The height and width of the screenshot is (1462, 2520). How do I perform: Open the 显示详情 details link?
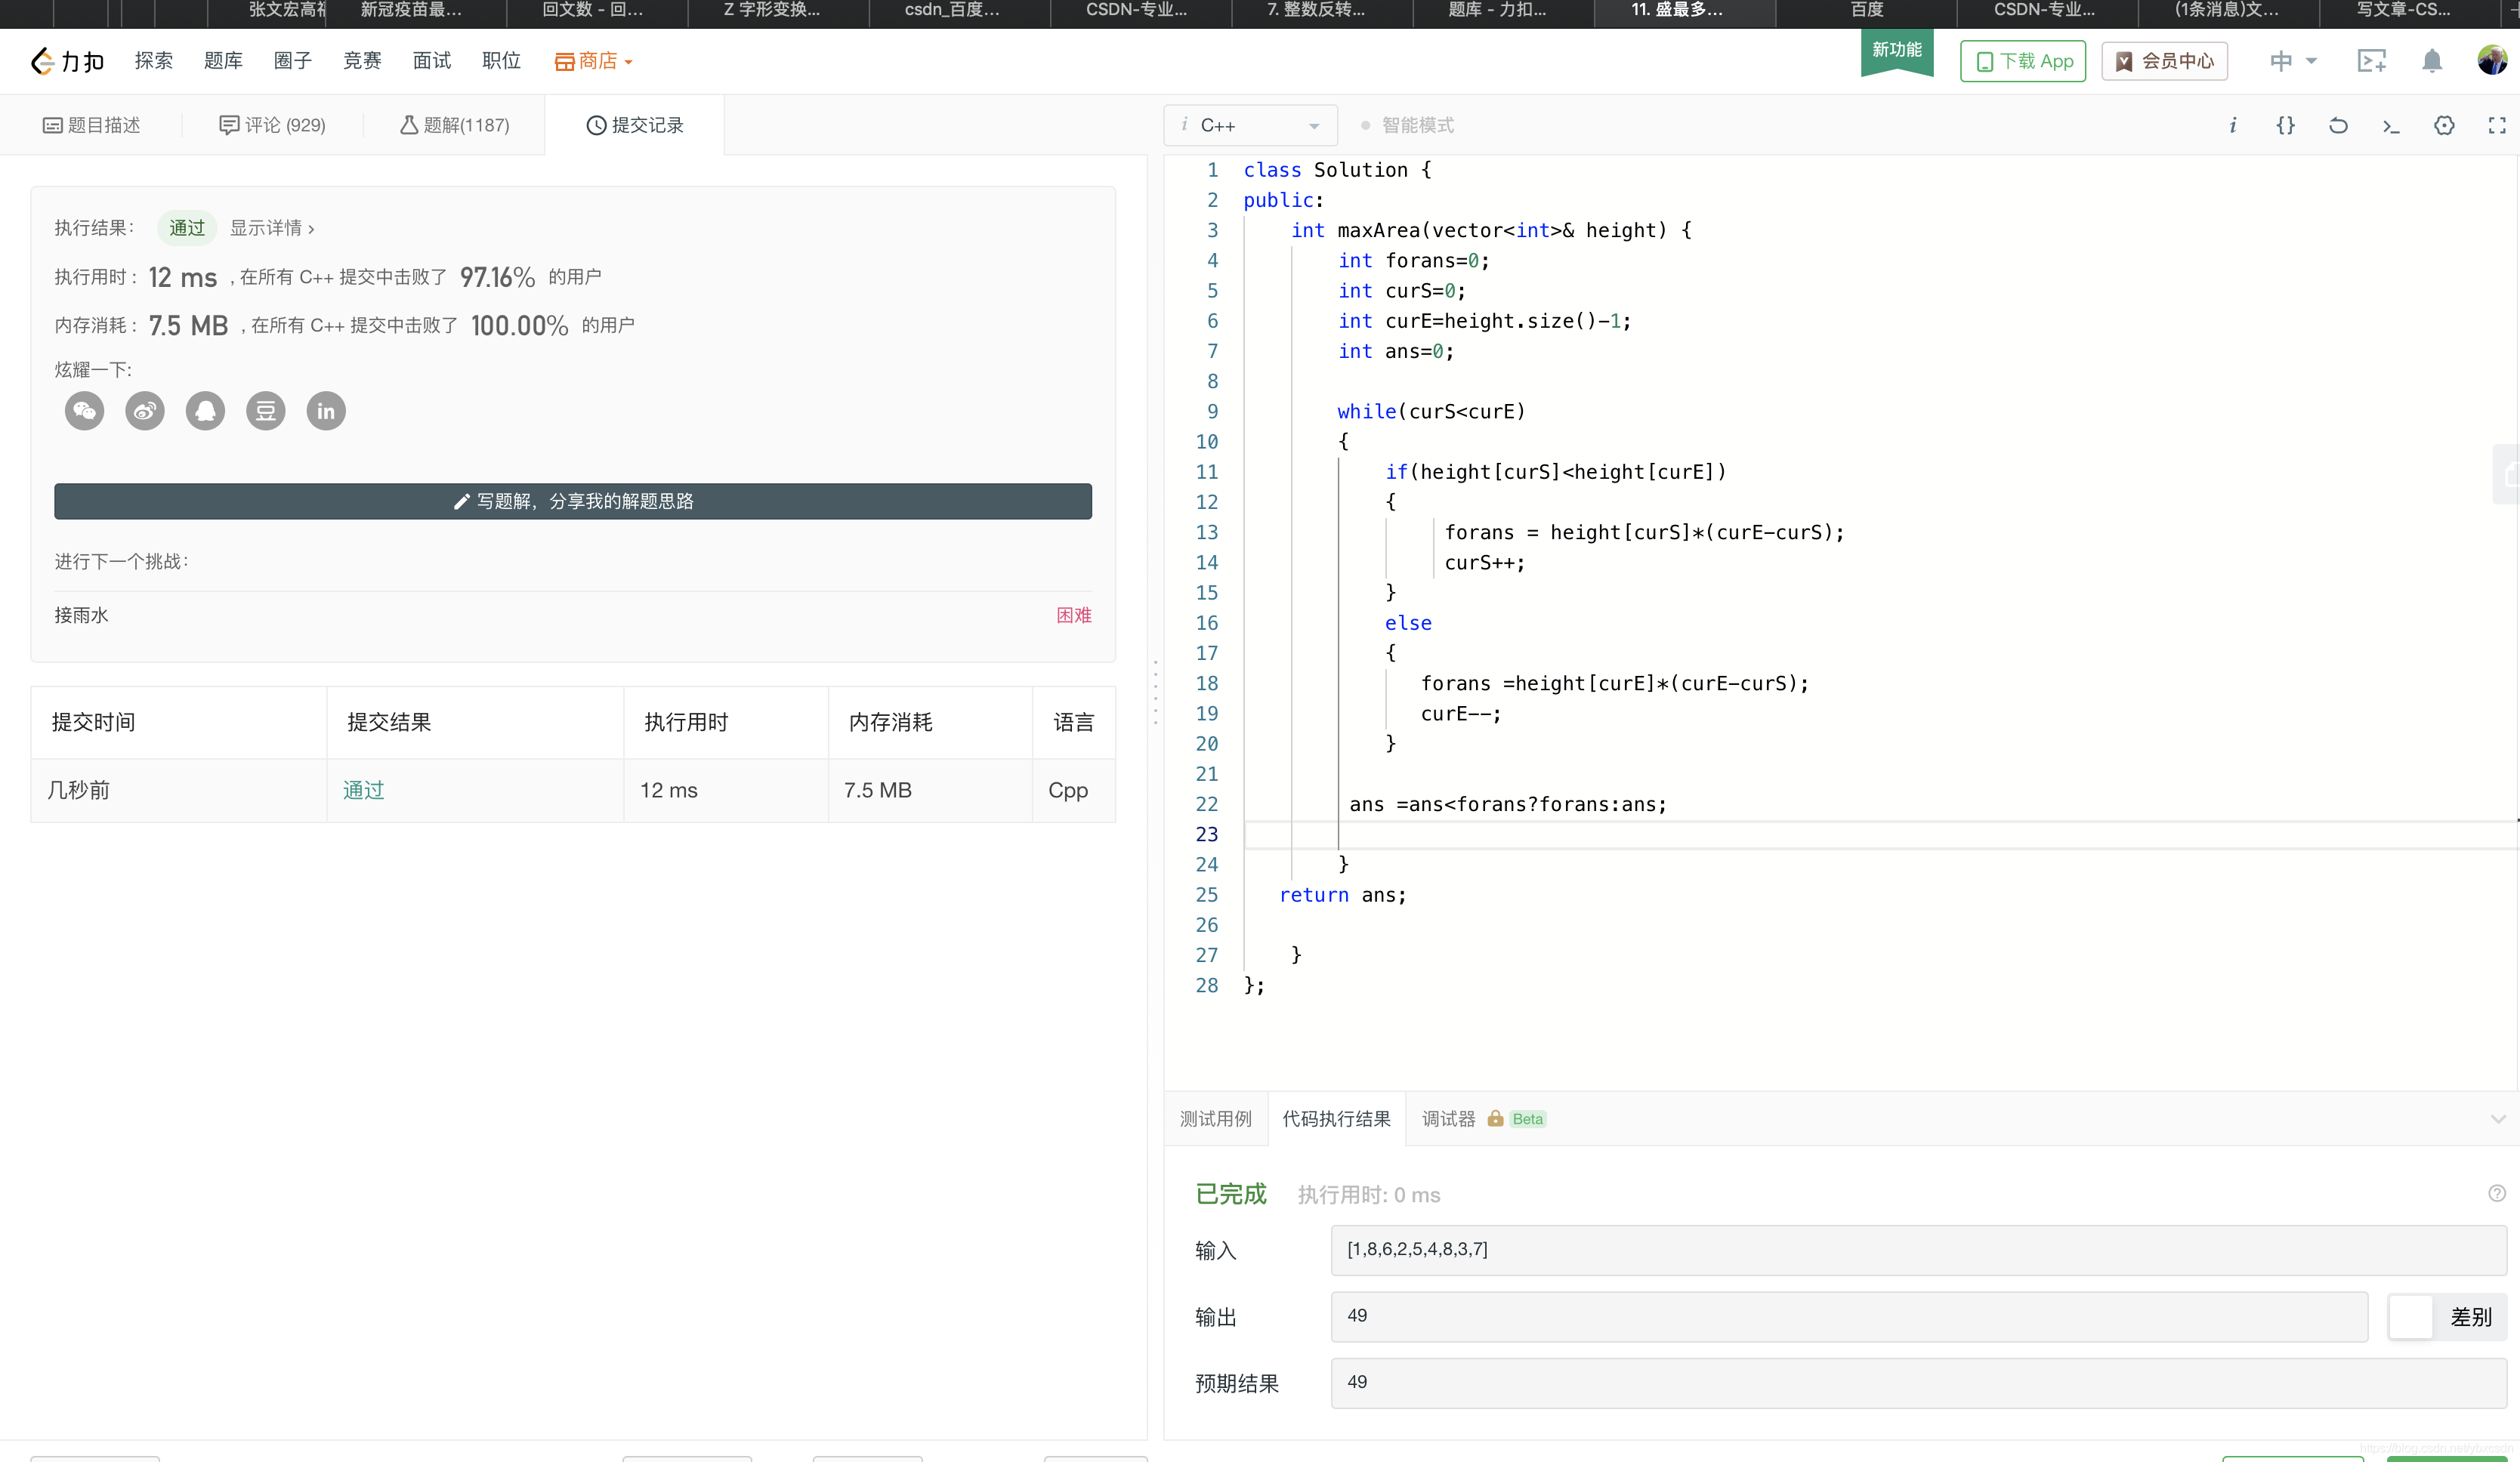coord(272,228)
